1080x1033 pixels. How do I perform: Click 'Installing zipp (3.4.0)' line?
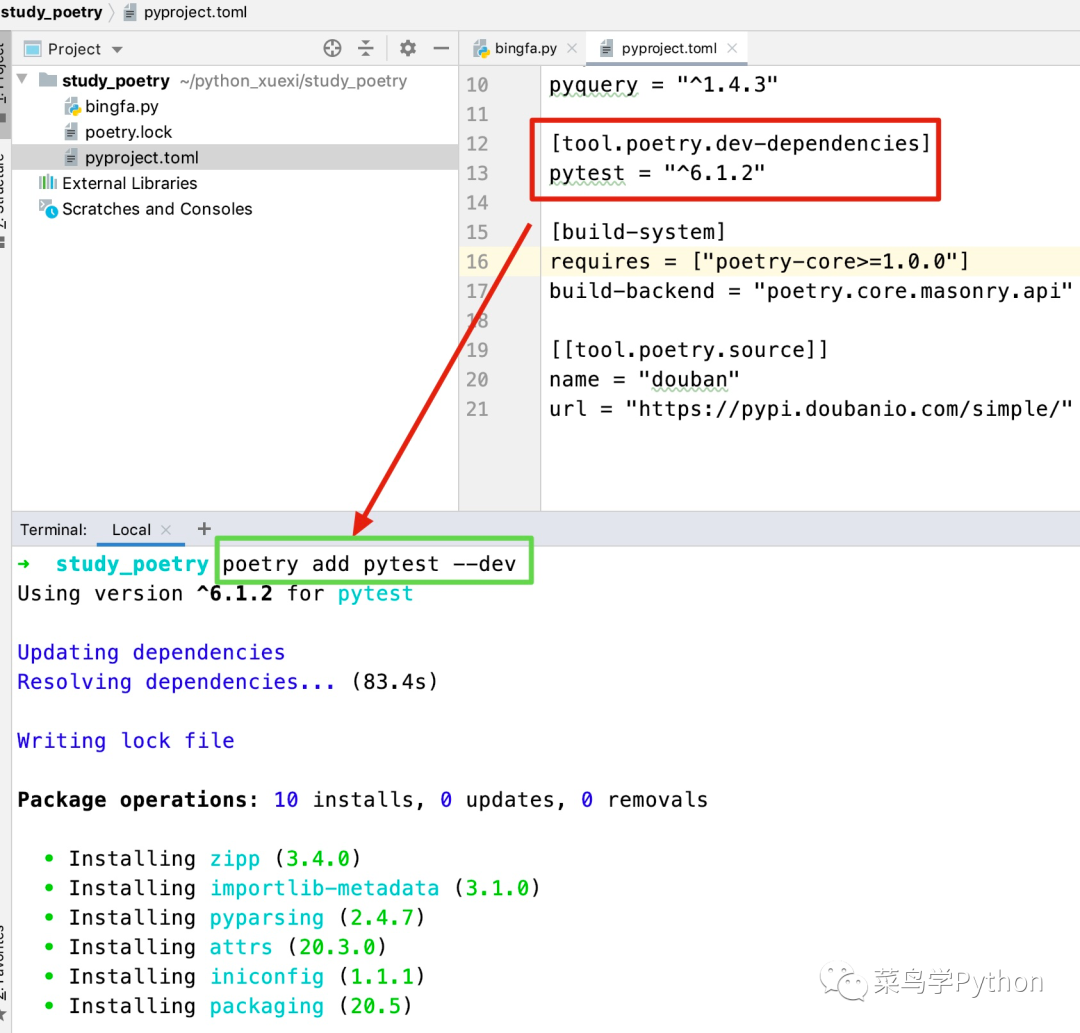(x=215, y=859)
